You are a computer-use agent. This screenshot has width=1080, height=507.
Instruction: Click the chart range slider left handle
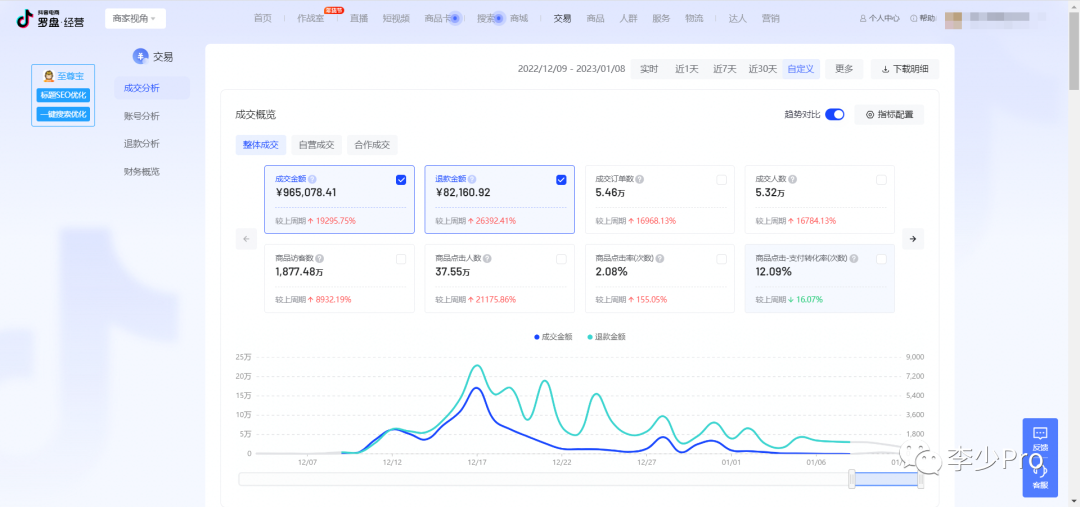(852, 479)
